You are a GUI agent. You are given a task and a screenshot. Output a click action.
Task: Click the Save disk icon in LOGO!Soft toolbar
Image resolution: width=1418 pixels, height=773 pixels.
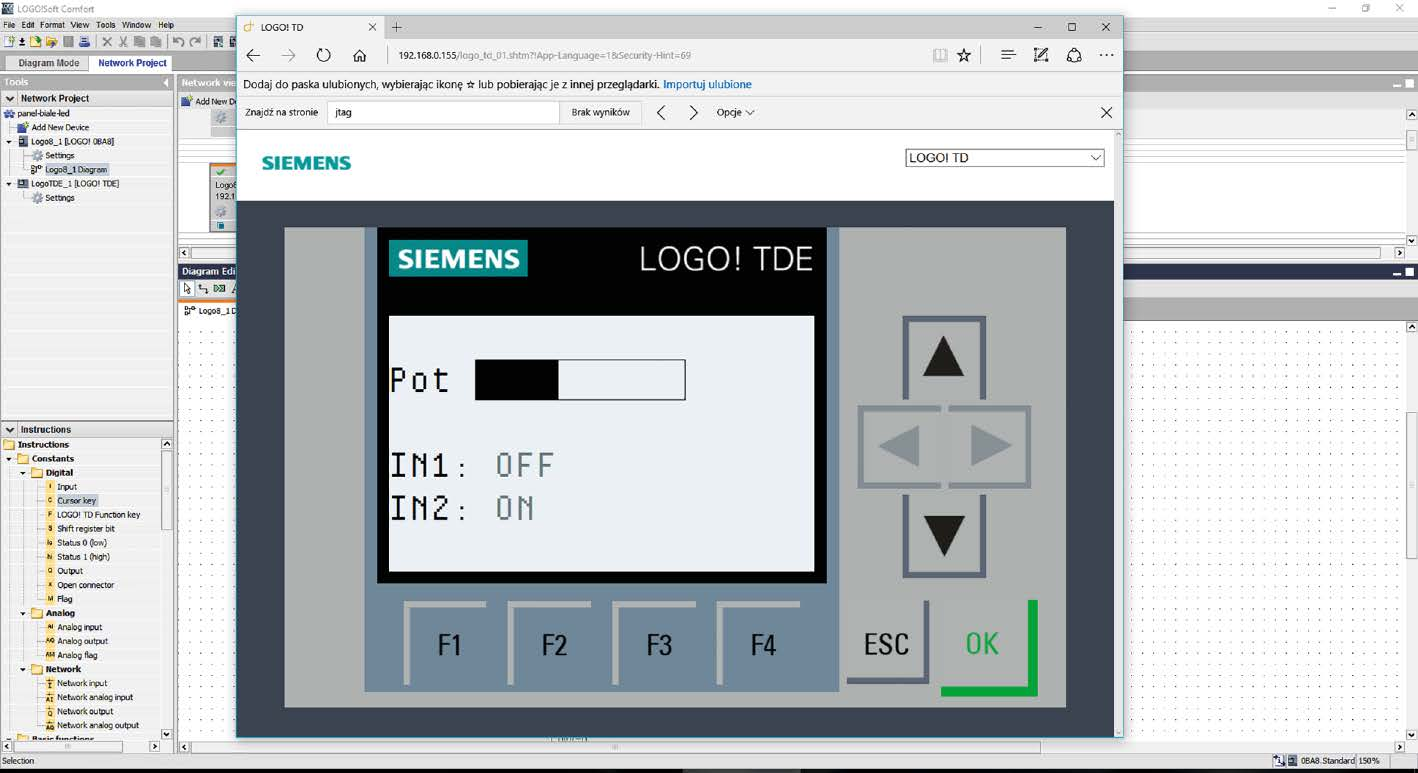[x=68, y=41]
